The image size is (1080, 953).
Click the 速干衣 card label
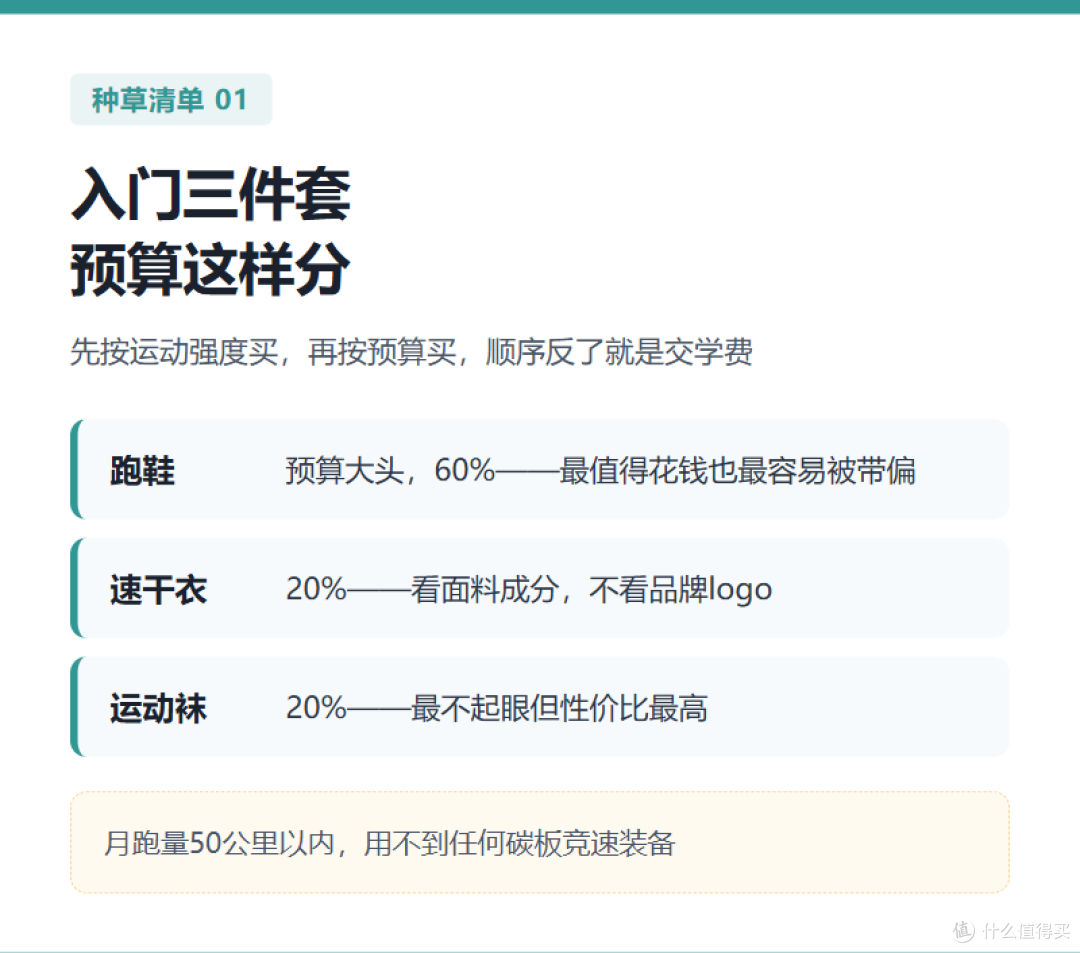(x=158, y=590)
